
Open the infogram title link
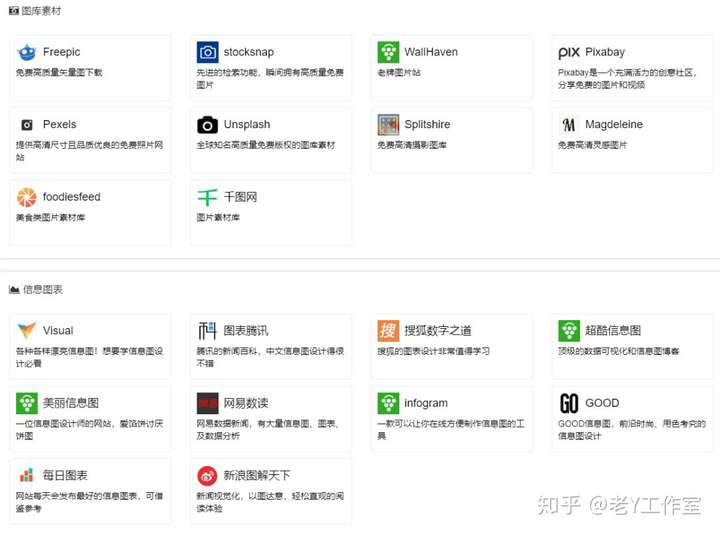coord(426,403)
